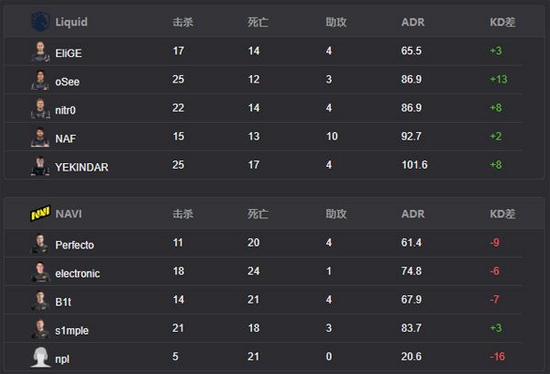This screenshot has width=550, height=374.
Task: Click the NAVI team logo icon
Action: [40, 213]
